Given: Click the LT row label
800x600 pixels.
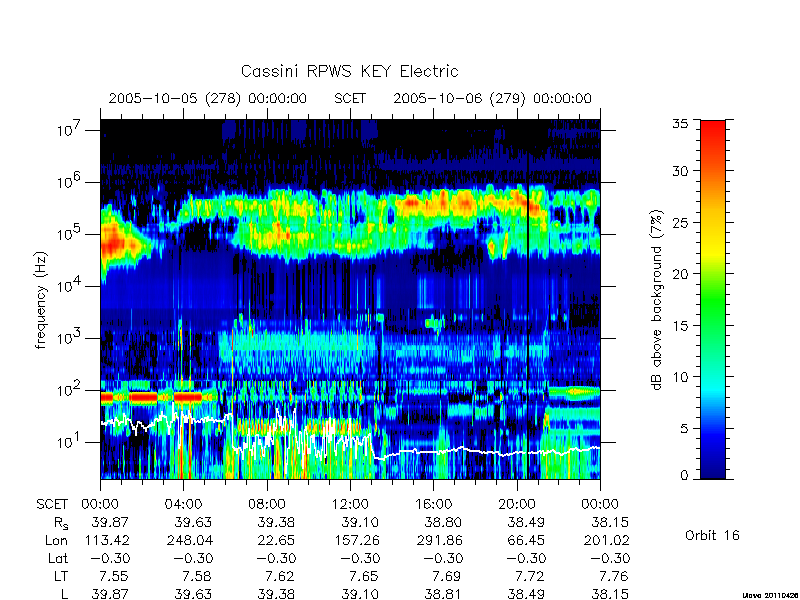Looking at the screenshot, I should (61, 576).
